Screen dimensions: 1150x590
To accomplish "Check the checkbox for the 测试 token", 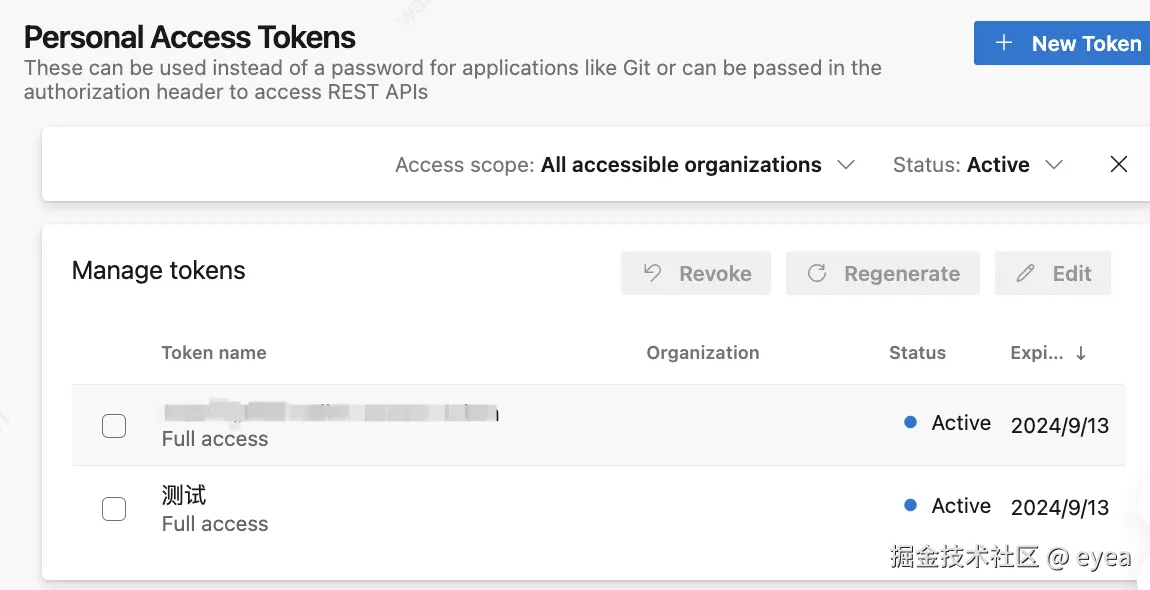I will pos(114,509).
